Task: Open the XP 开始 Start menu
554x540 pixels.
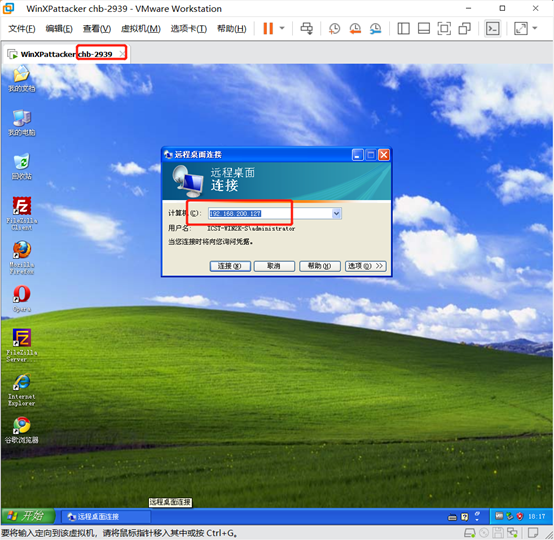Action: click(x=28, y=516)
